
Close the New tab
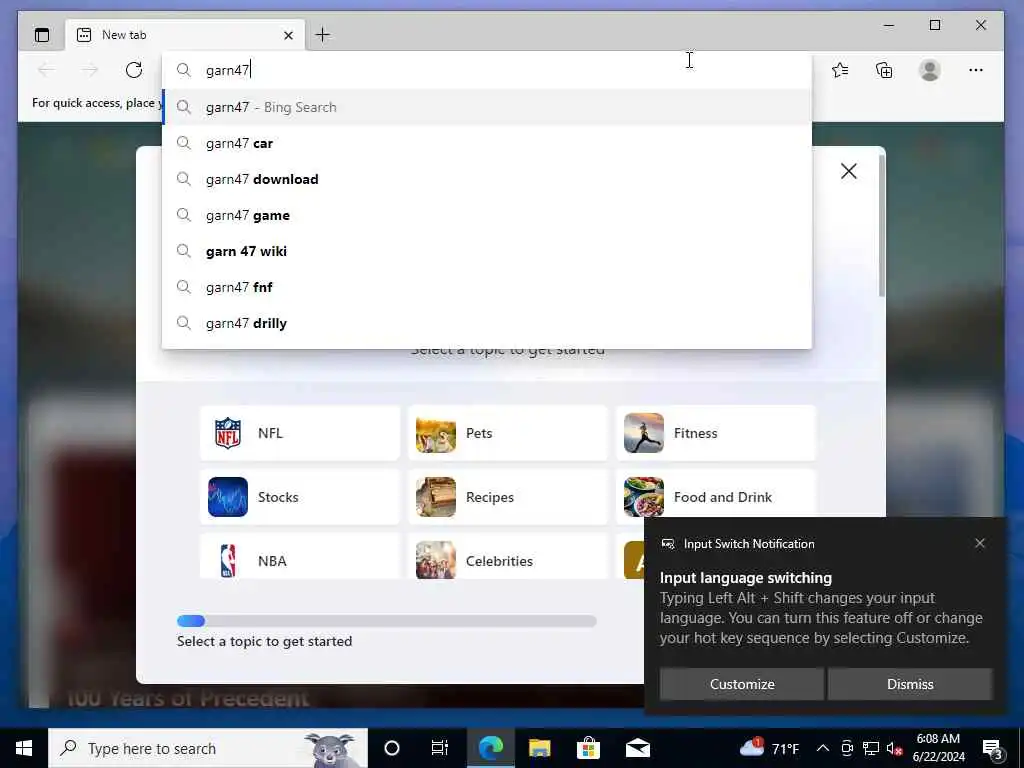pyautogui.click(x=288, y=35)
